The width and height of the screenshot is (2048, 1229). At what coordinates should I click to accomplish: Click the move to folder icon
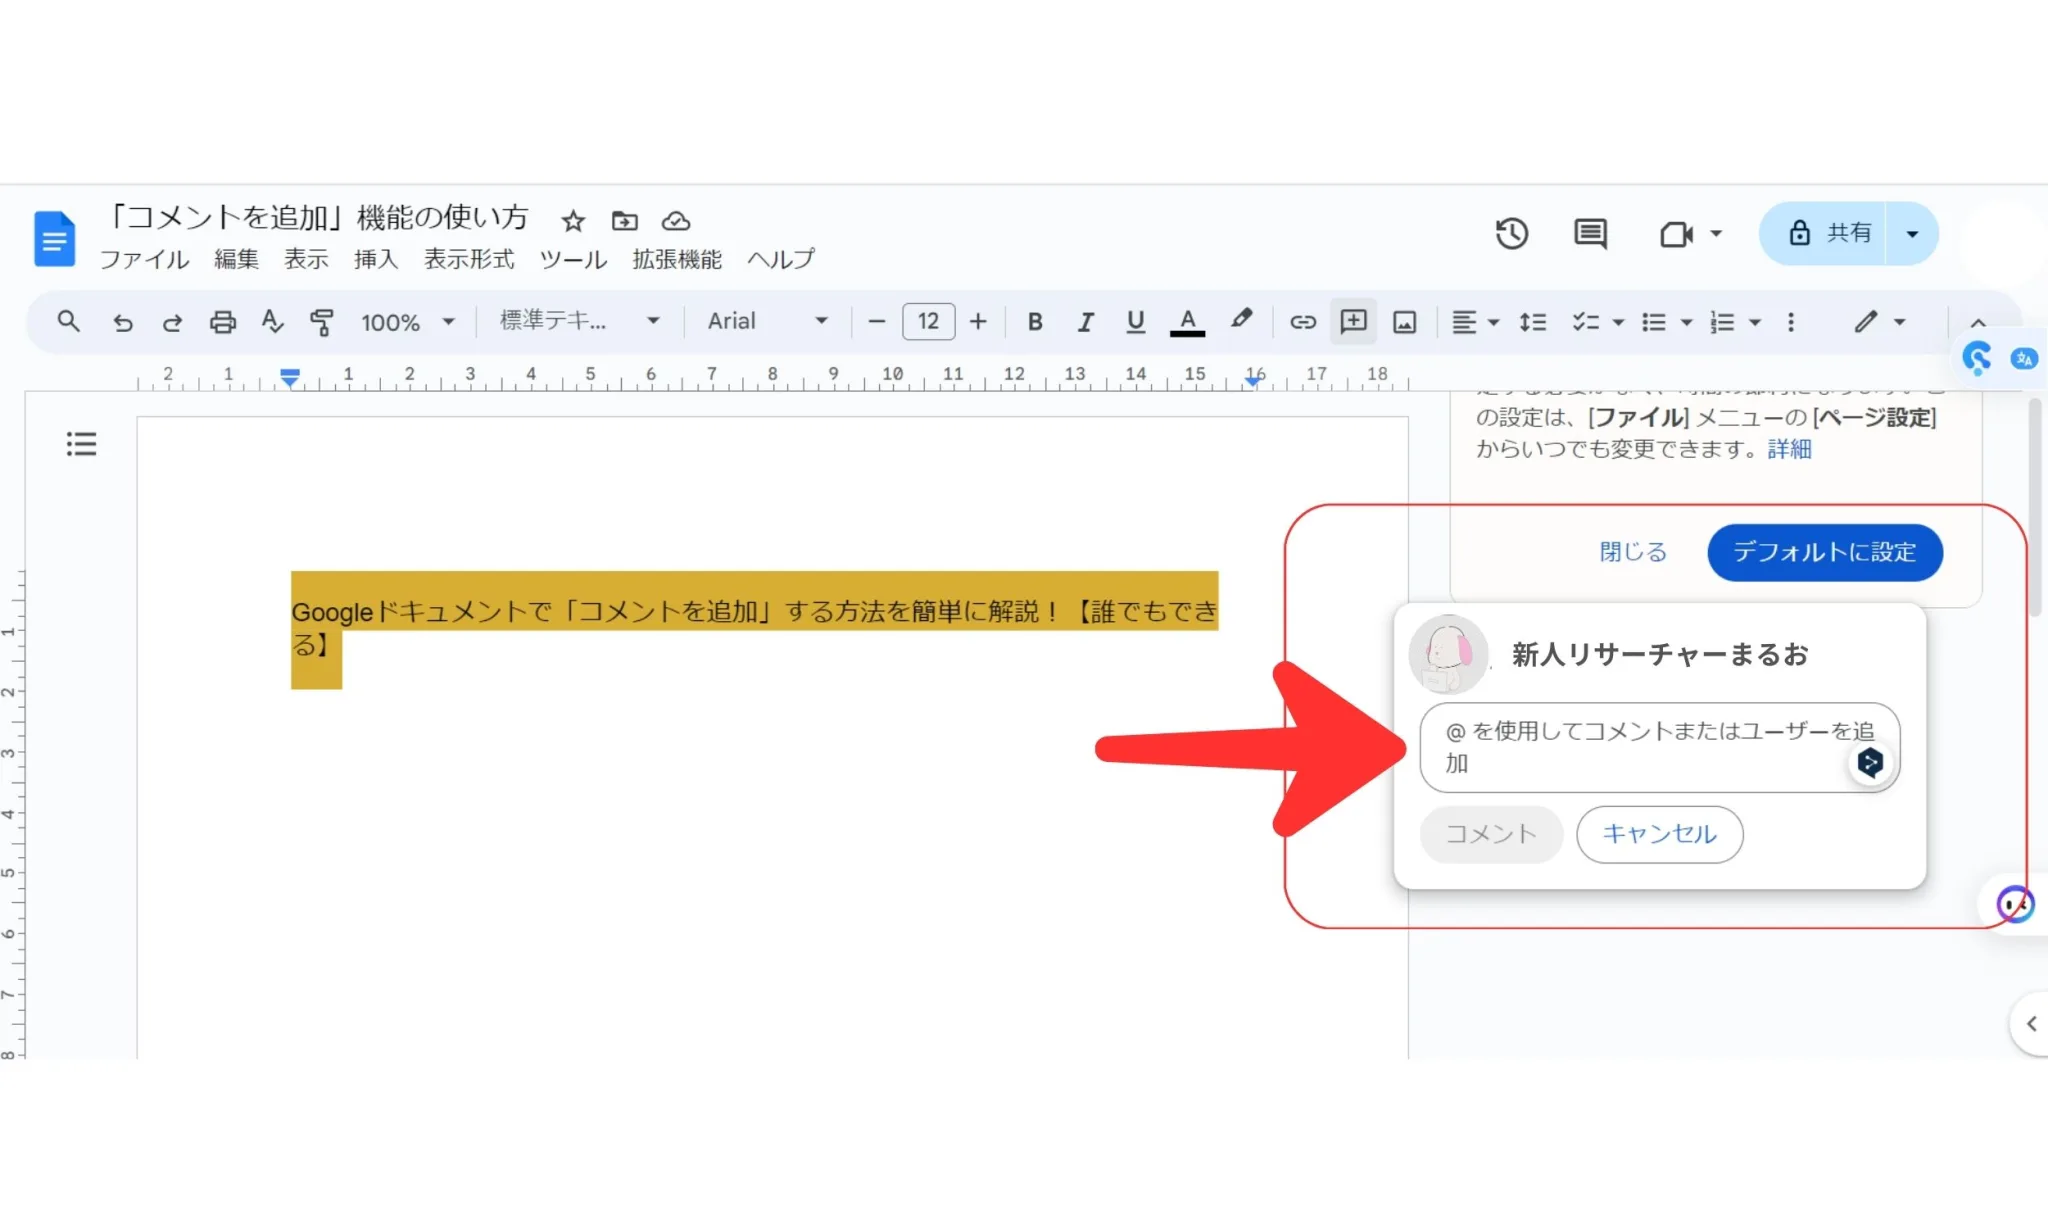[x=624, y=221]
